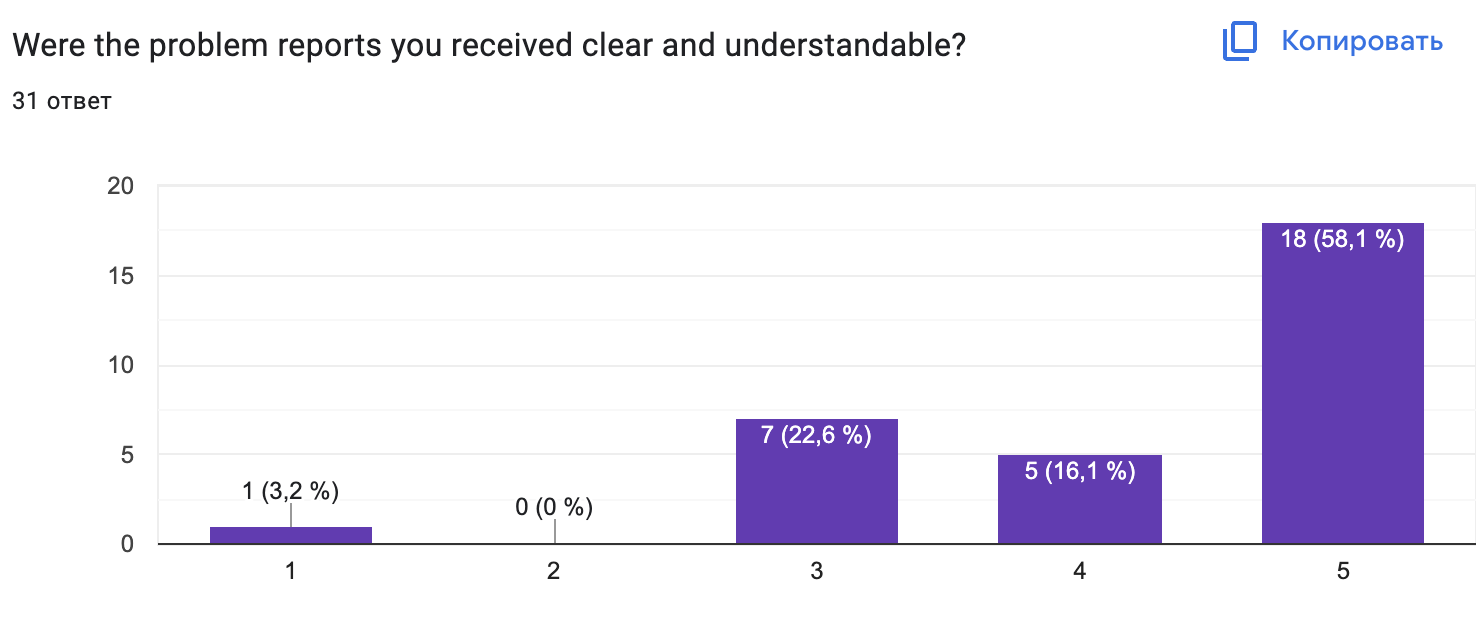Click the y-axis value 10
This screenshot has width=1477, height=623.
click(x=120, y=366)
